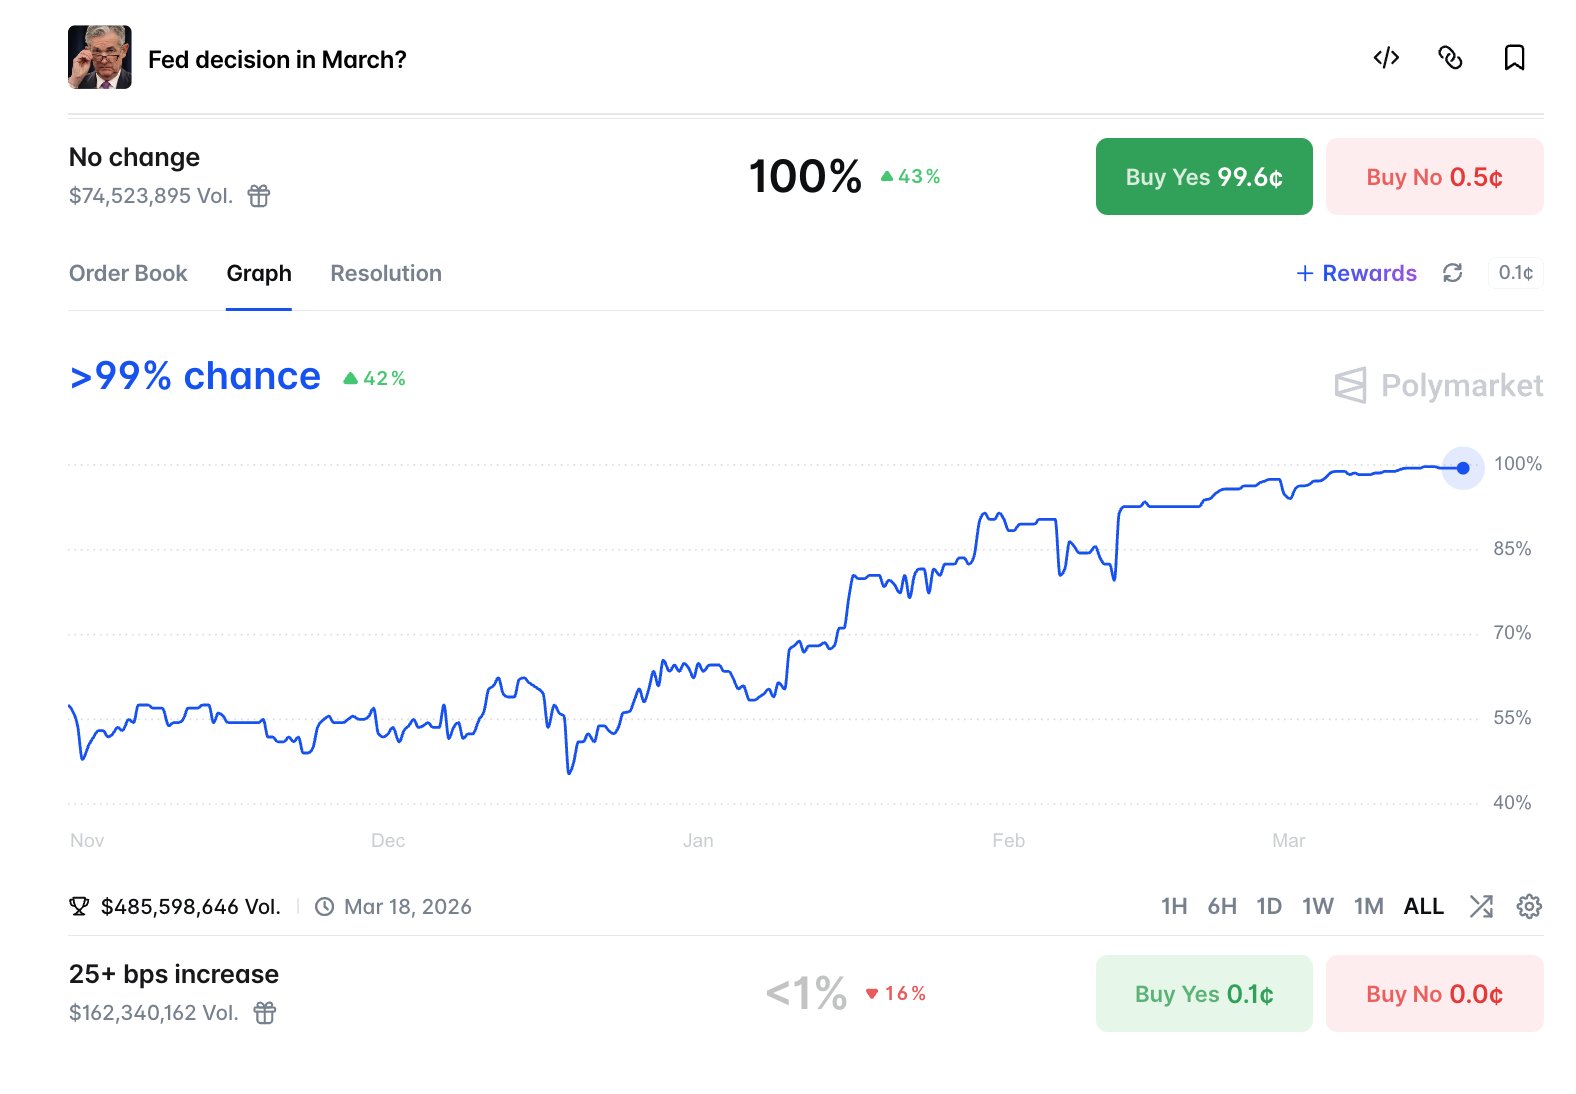
Task: Open the 0.1¢ tick size selector
Action: coord(1515,273)
